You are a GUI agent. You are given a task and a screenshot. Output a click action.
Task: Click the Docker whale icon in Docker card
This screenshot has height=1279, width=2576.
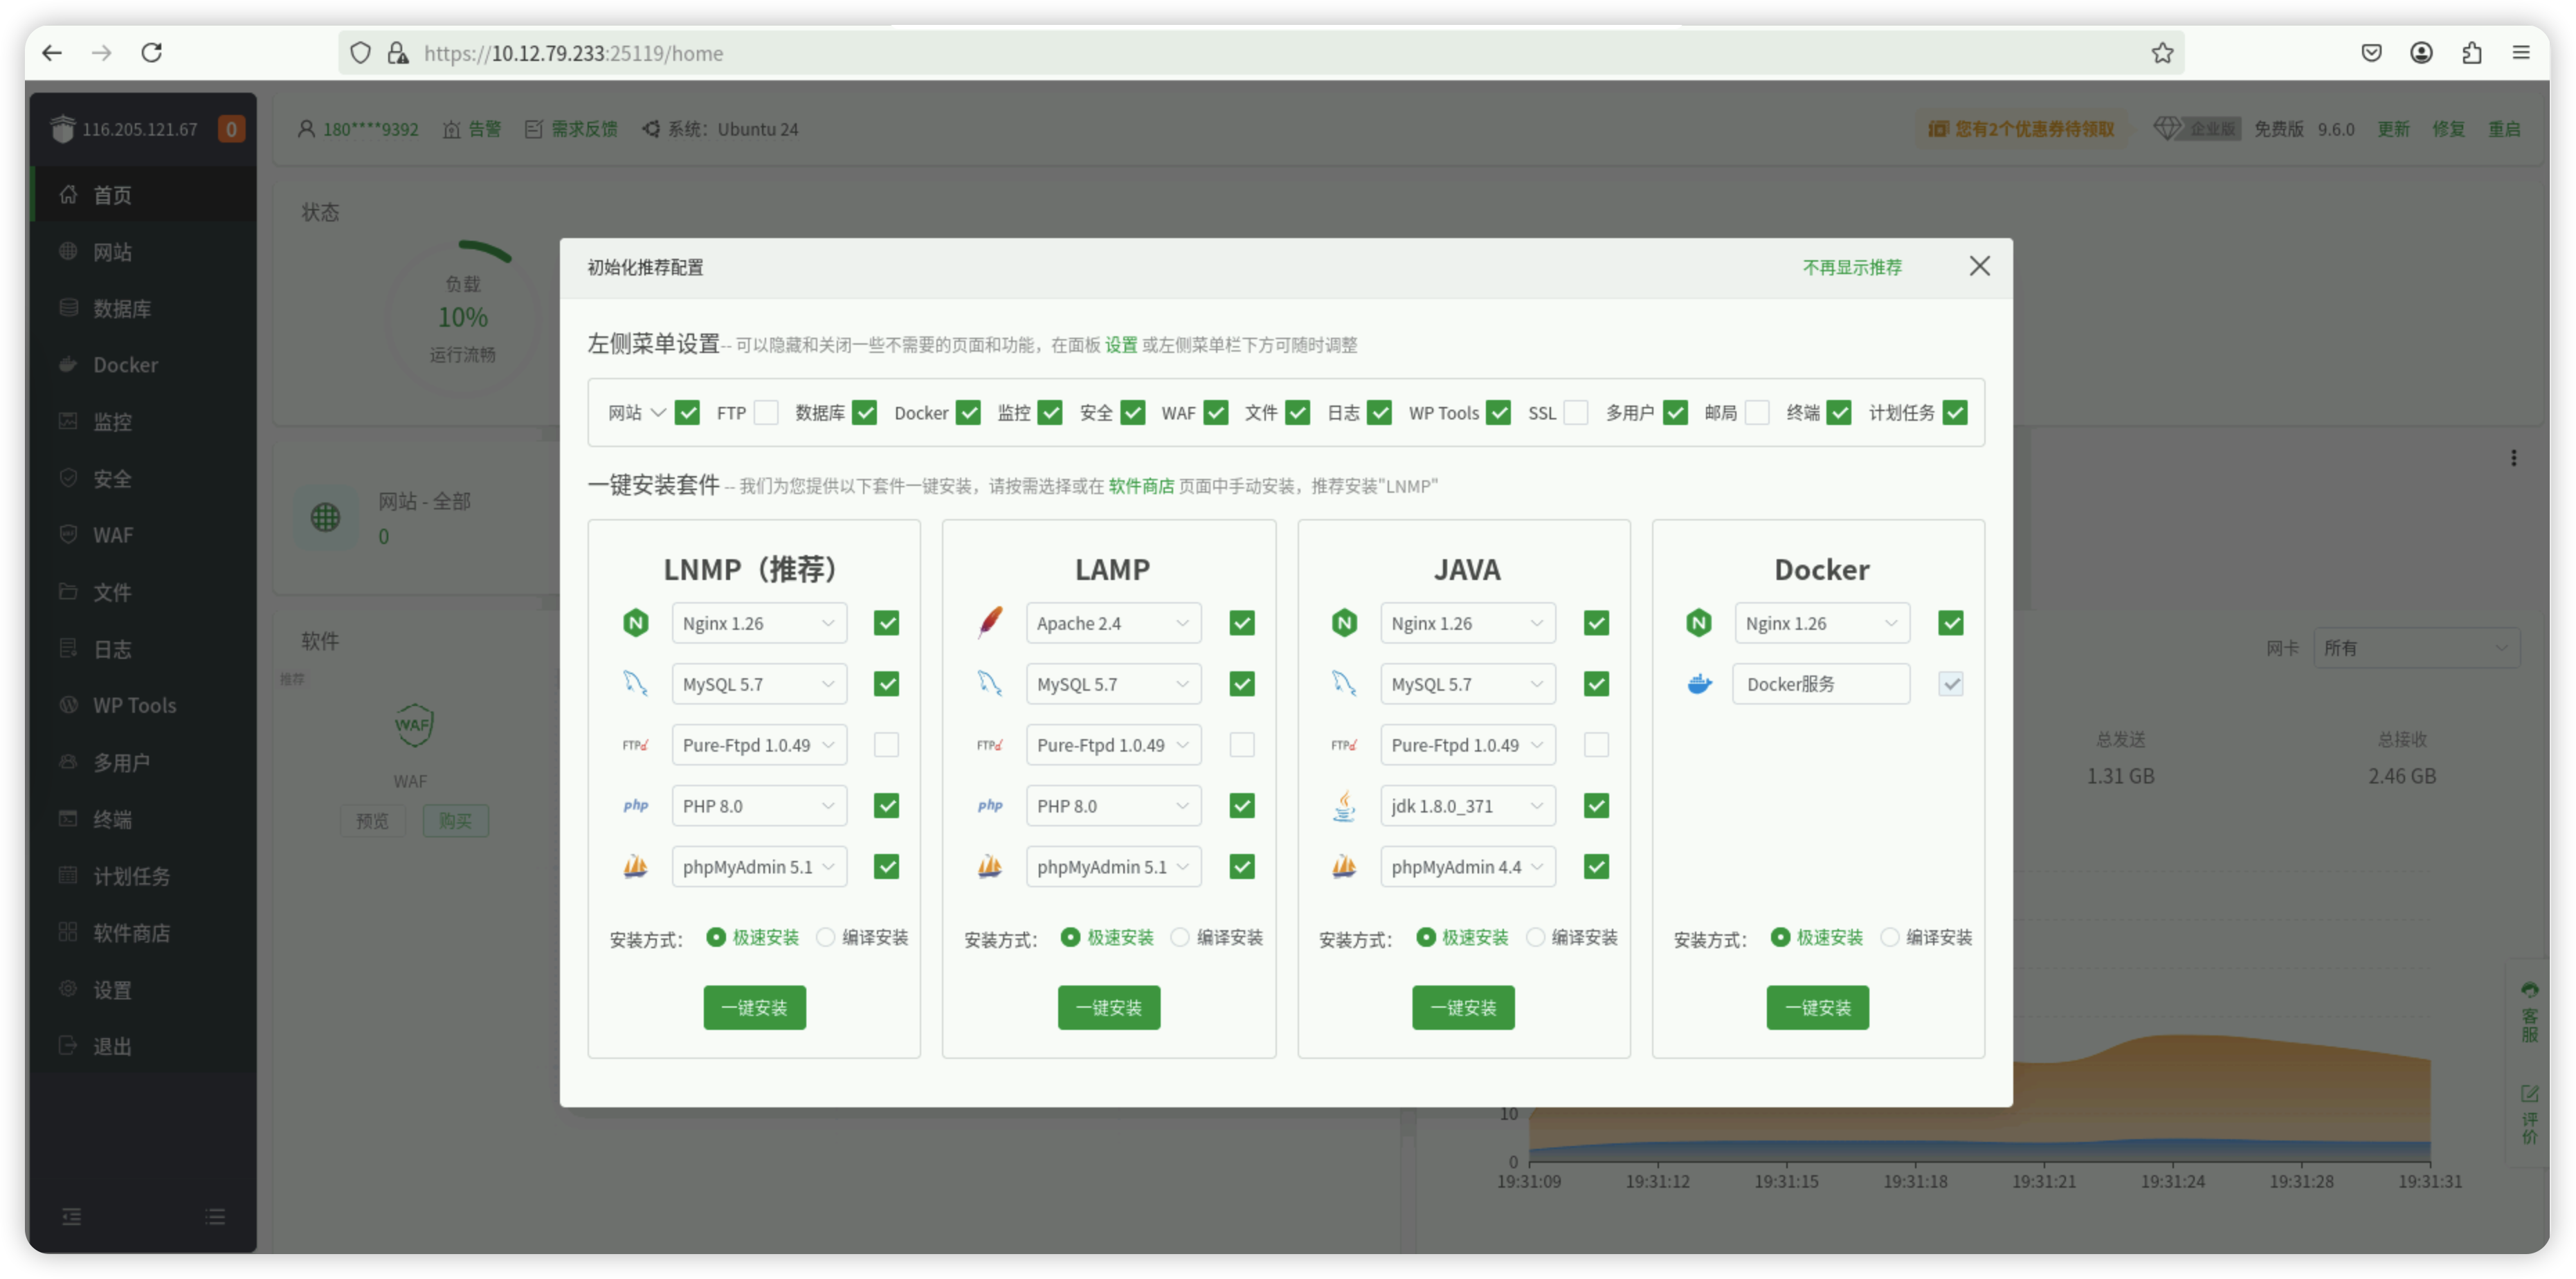tap(1699, 684)
